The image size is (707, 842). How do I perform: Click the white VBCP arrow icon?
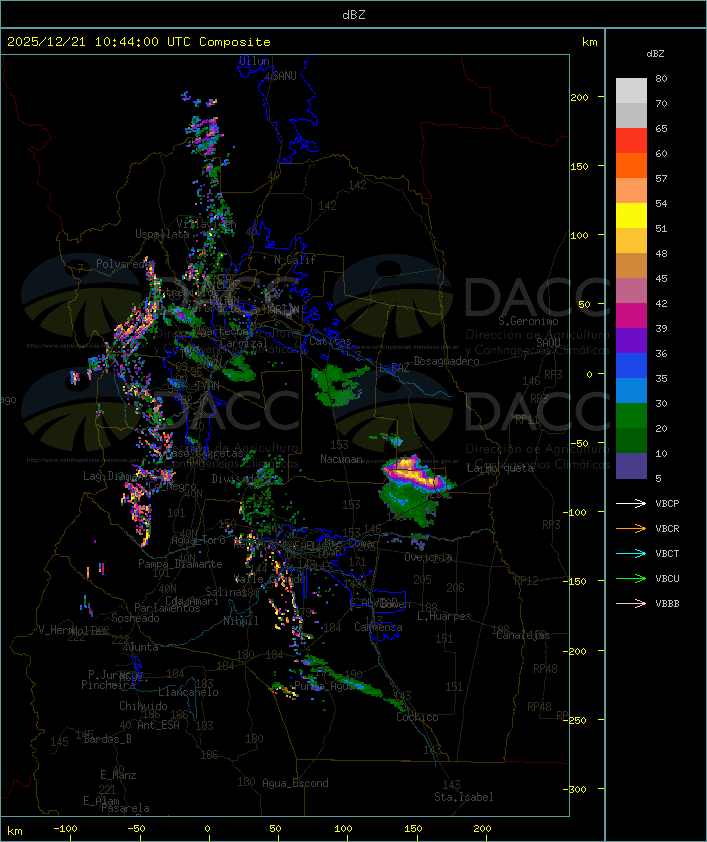[631, 503]
